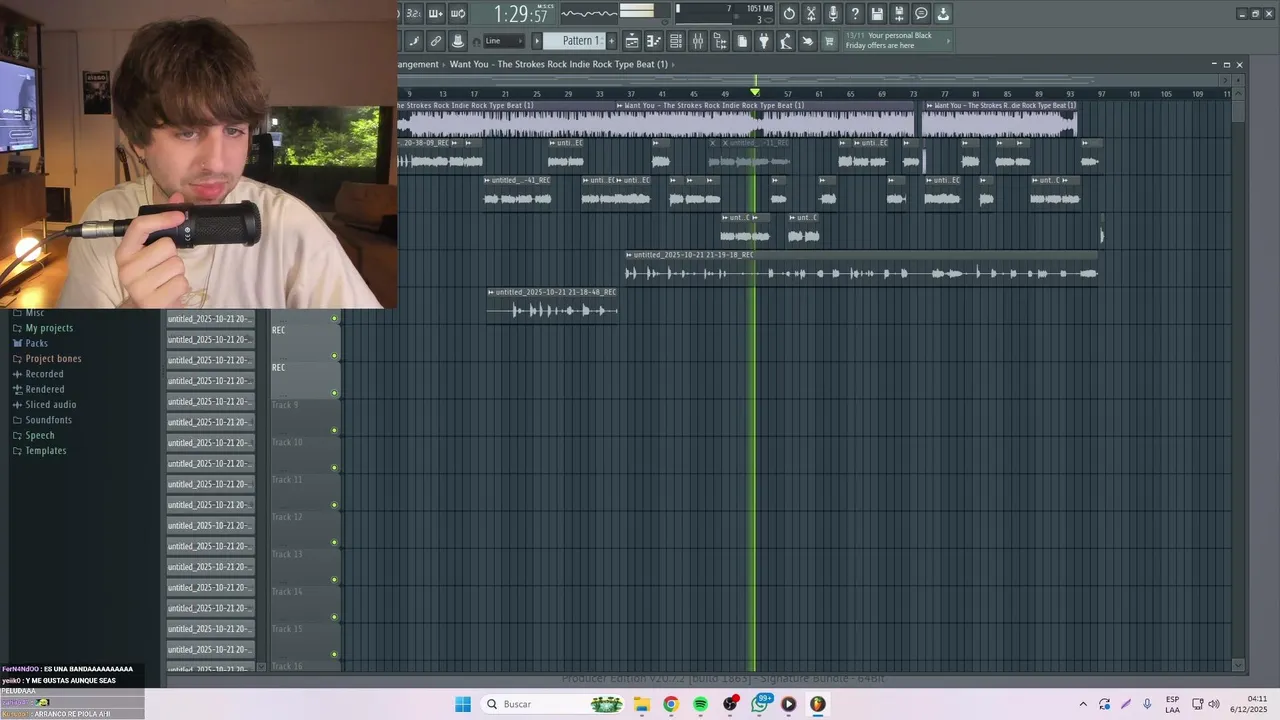Select the untitled_2025-10-21 21-18-48_REC audio clip
The height and width of the screenshot is (720, 1280).
(552, 304)
